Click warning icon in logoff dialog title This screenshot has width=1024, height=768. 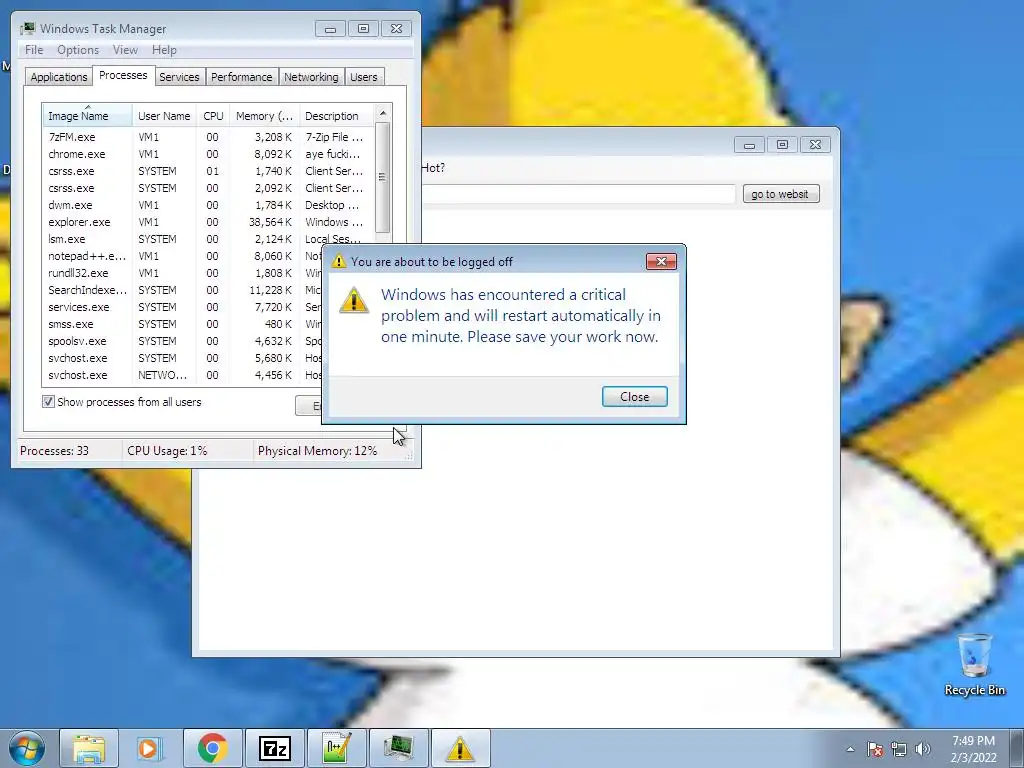(338, 261)
